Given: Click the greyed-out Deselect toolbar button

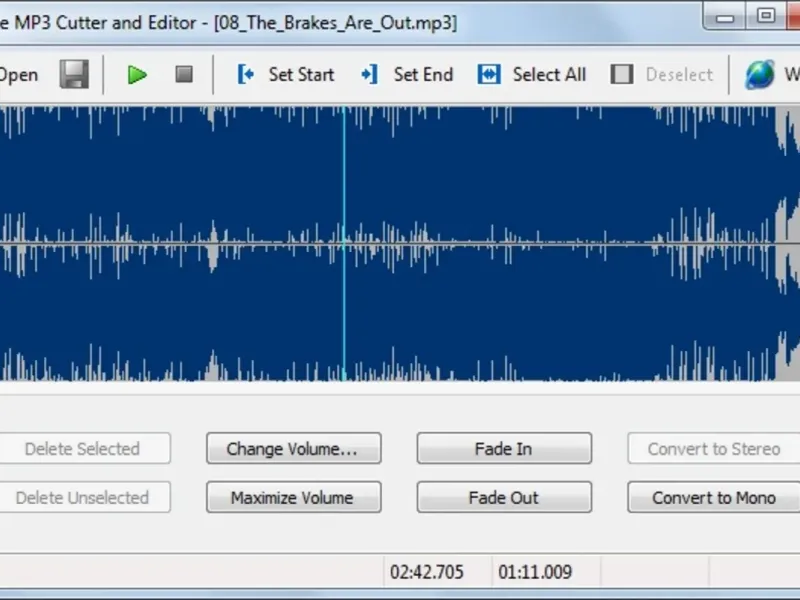Looking at the screenshot, I should 662,74.
